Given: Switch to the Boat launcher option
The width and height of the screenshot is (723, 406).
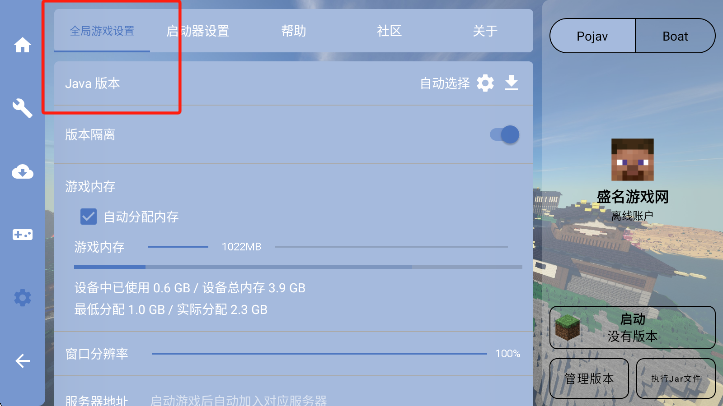Looking at the screenshot, I should (x=675, y=36).
